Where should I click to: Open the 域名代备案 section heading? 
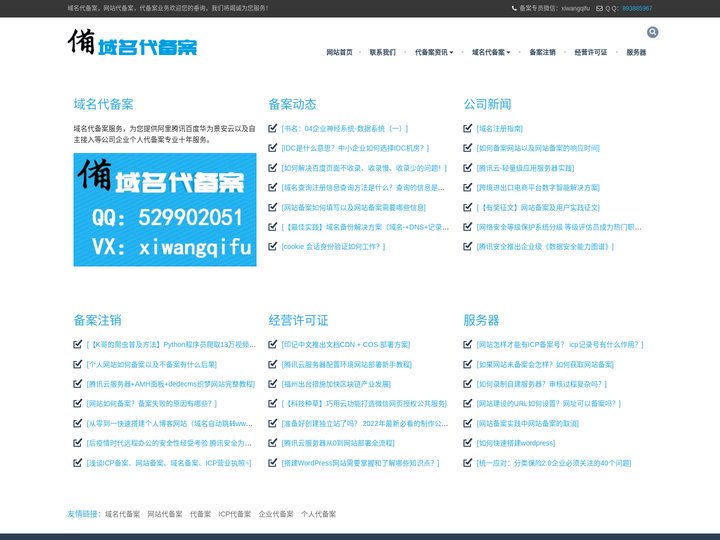click(x=103, y=104)
